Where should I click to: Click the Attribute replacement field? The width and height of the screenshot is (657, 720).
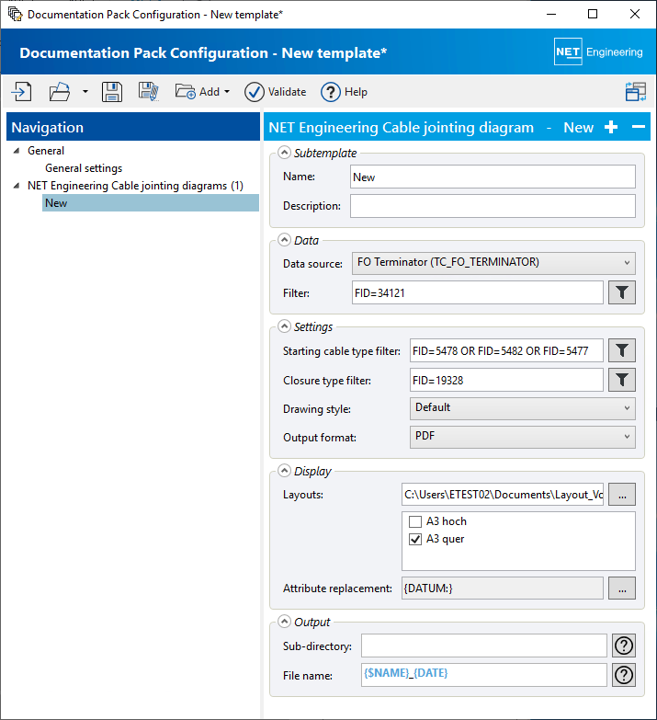point(502,588)
